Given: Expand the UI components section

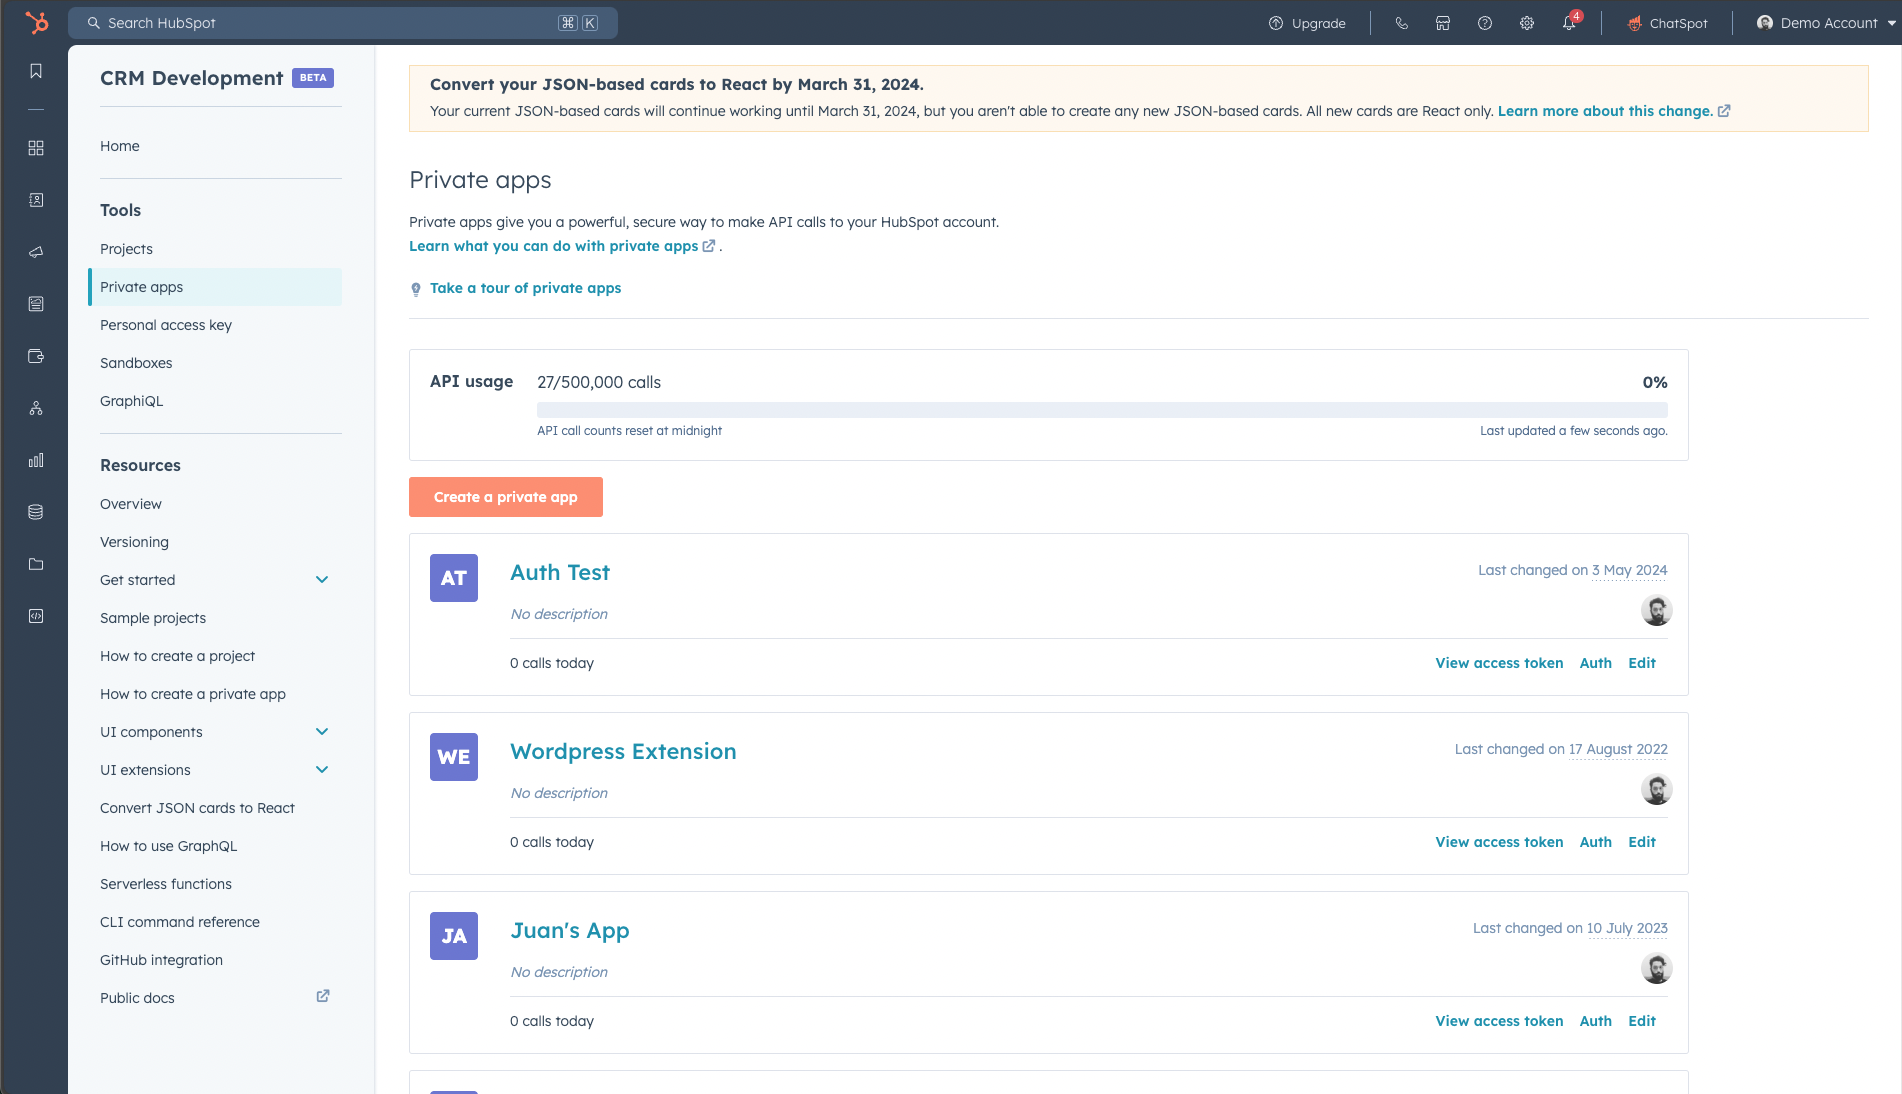Looking at the screenshot, I should point(322,732).
